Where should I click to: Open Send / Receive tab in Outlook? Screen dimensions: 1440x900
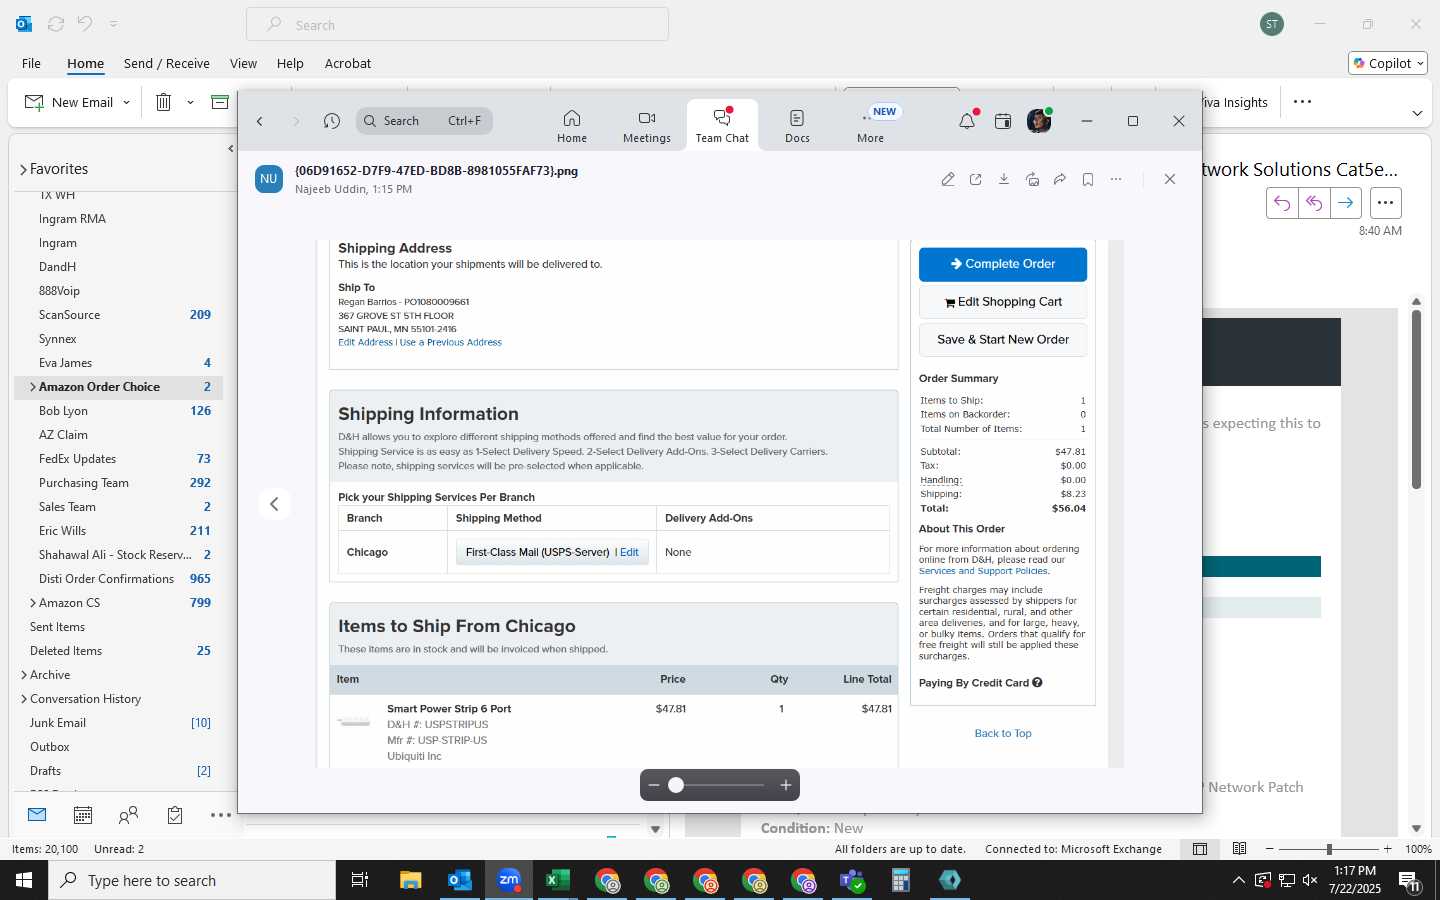click(x=167, y=63)
